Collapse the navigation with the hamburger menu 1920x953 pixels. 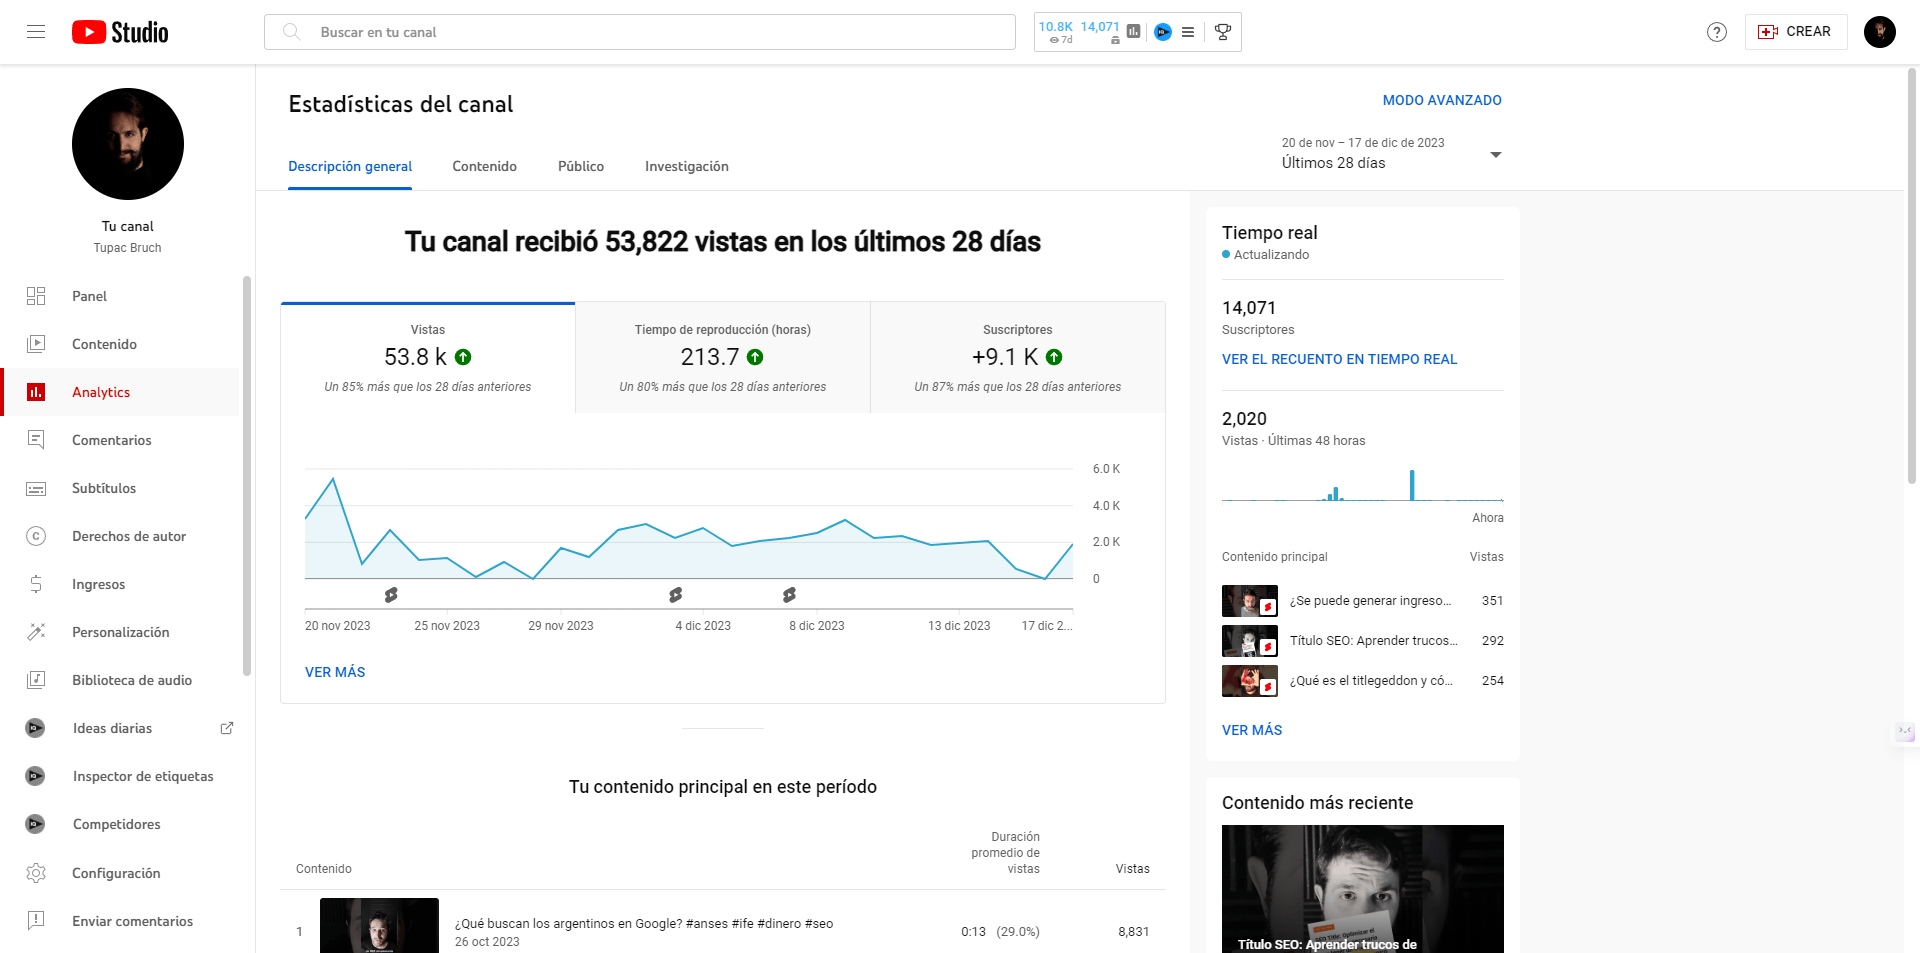pos(36,31)
